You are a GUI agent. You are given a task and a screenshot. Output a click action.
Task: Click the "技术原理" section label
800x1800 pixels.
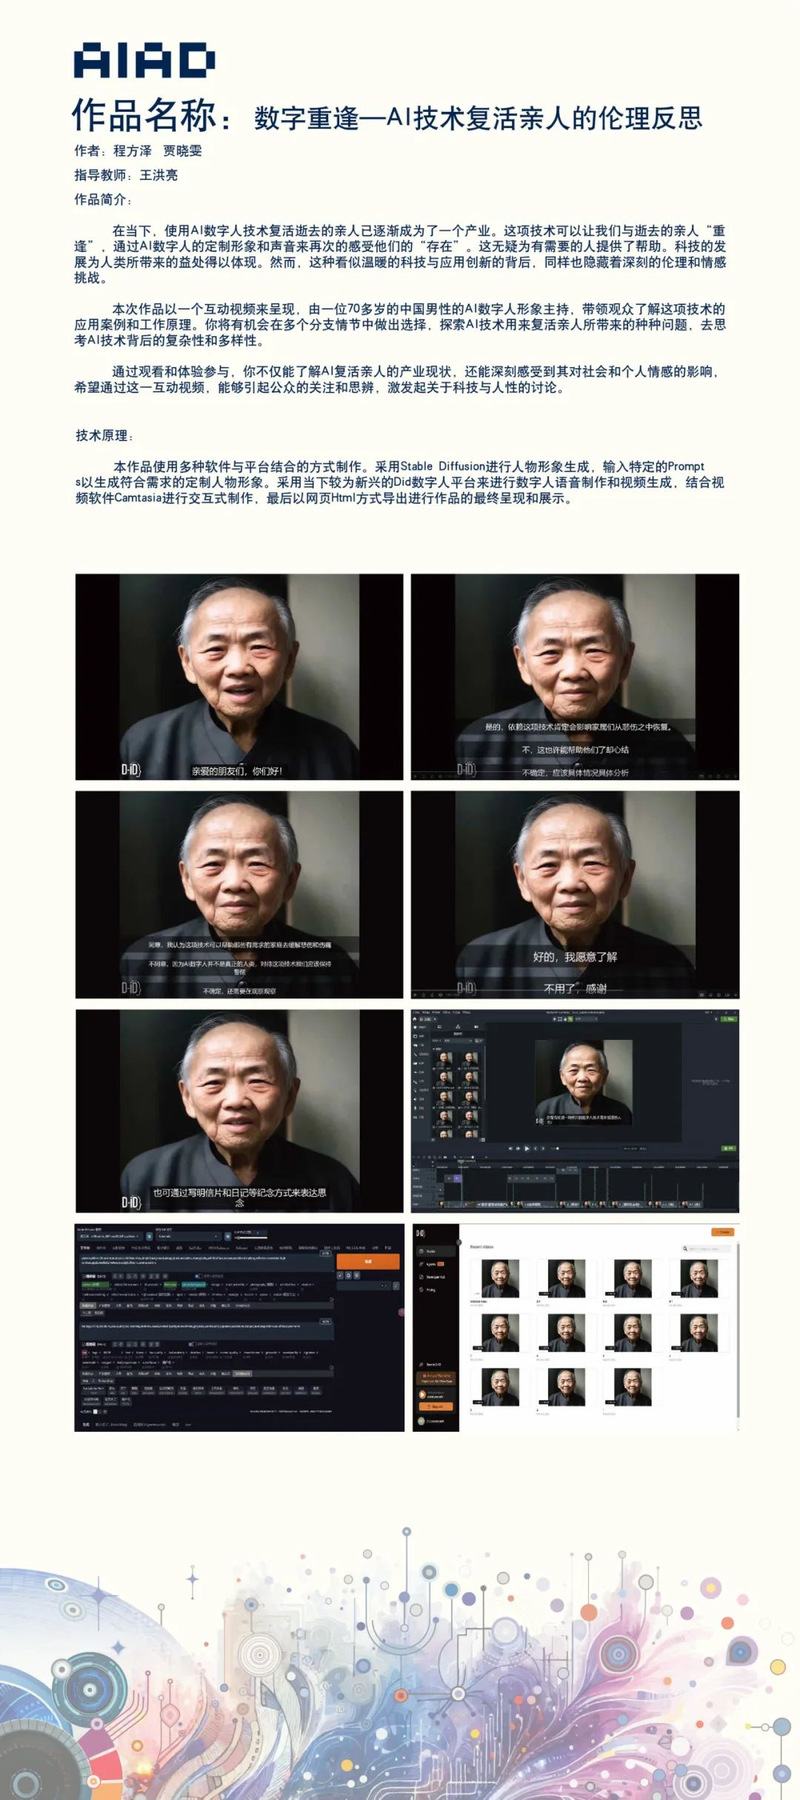tap(105, 436)
